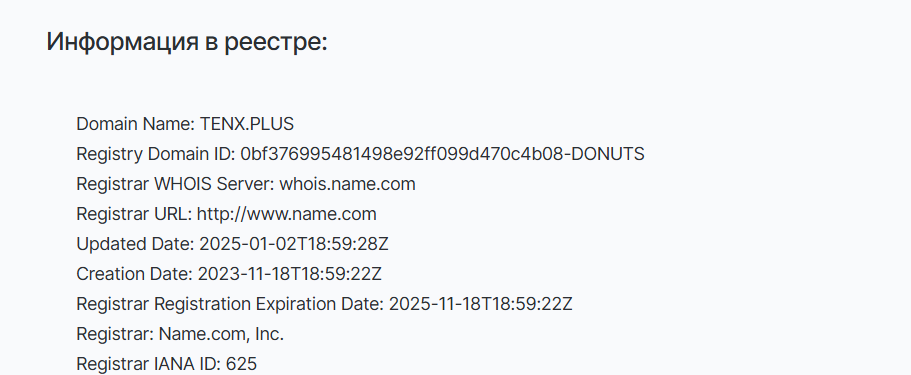
Task: Click the 2023-11-18T18:59:22Z creation timestamp
Action: point(290,274)
